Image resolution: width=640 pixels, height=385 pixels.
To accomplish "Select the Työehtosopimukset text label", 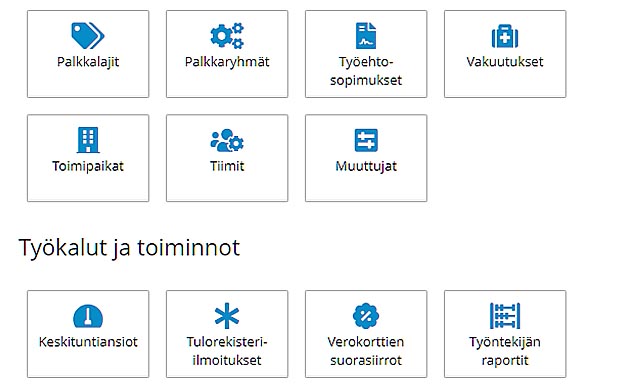I will tap(366, 71).
